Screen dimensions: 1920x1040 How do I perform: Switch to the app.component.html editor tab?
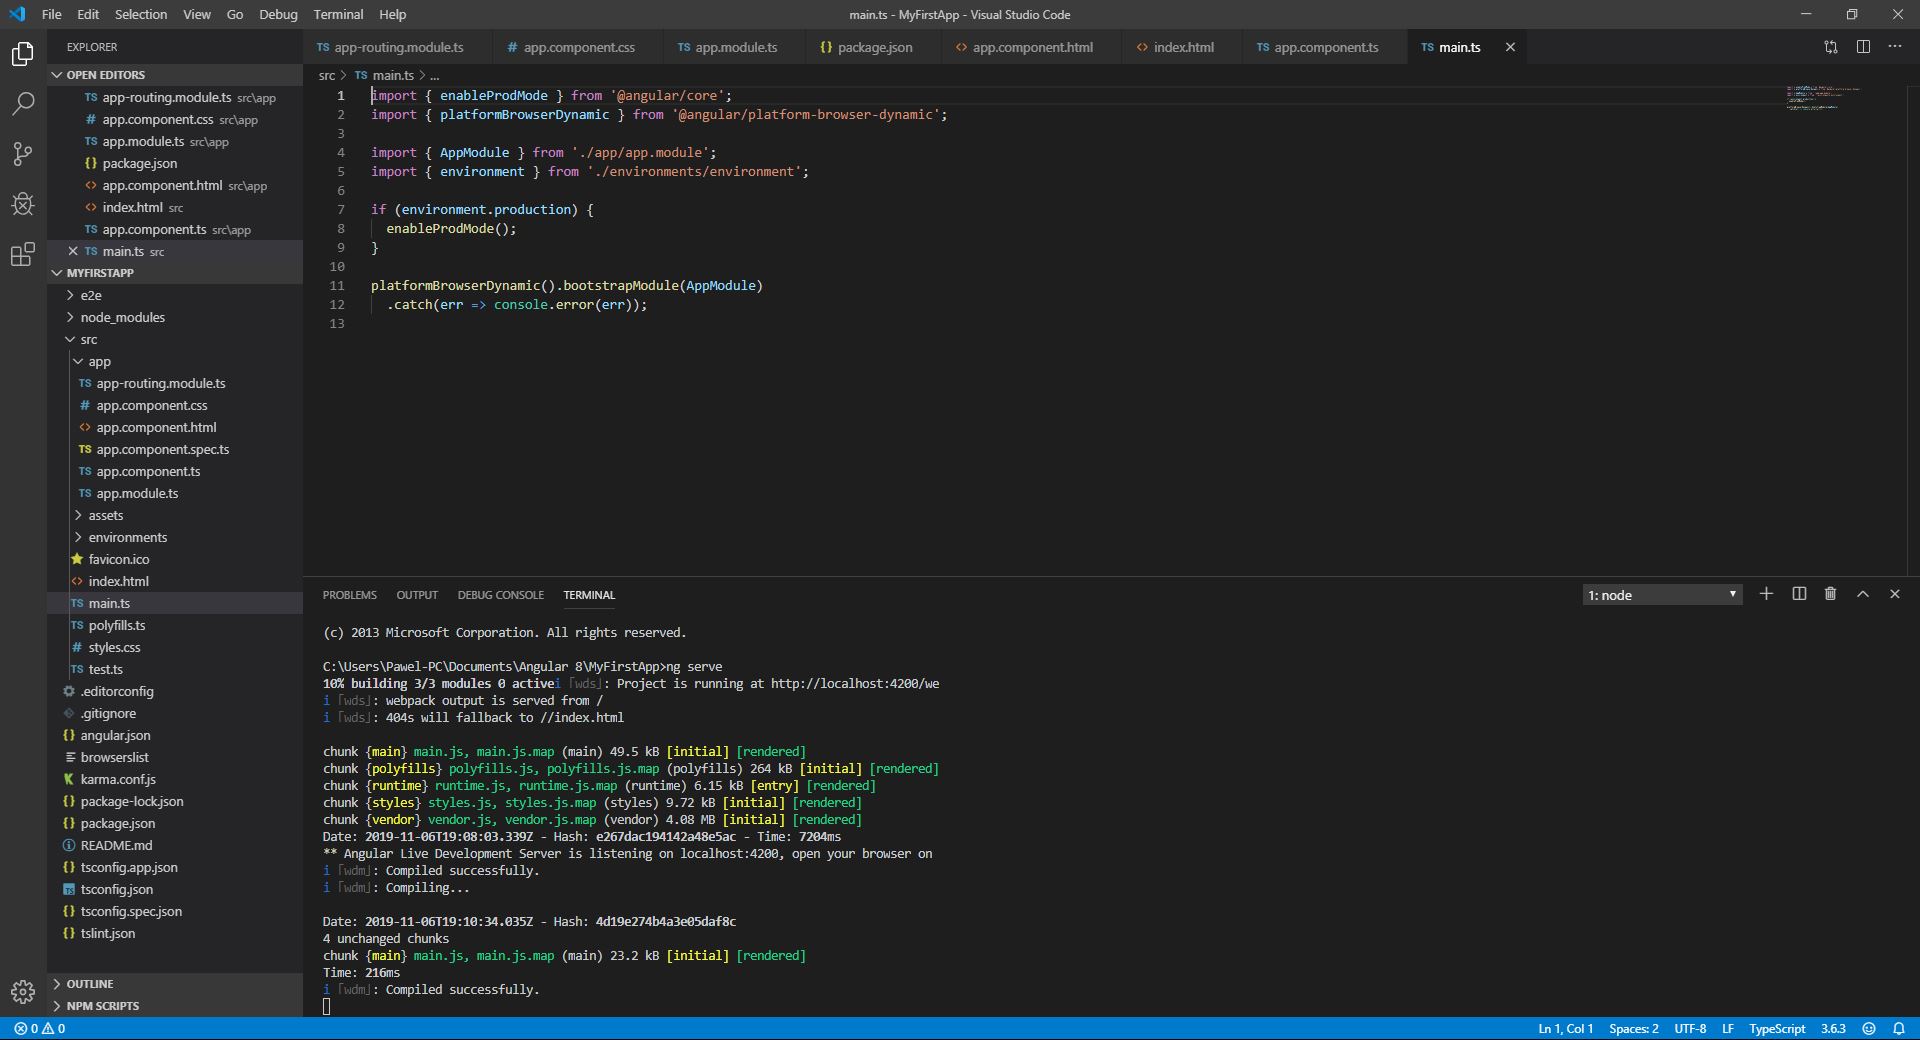tap(1031, 47)
